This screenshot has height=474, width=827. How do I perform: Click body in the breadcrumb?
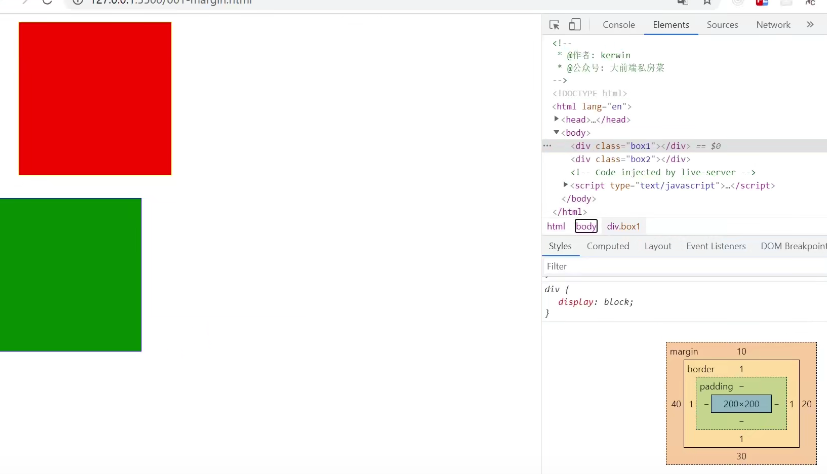point(586,226)
